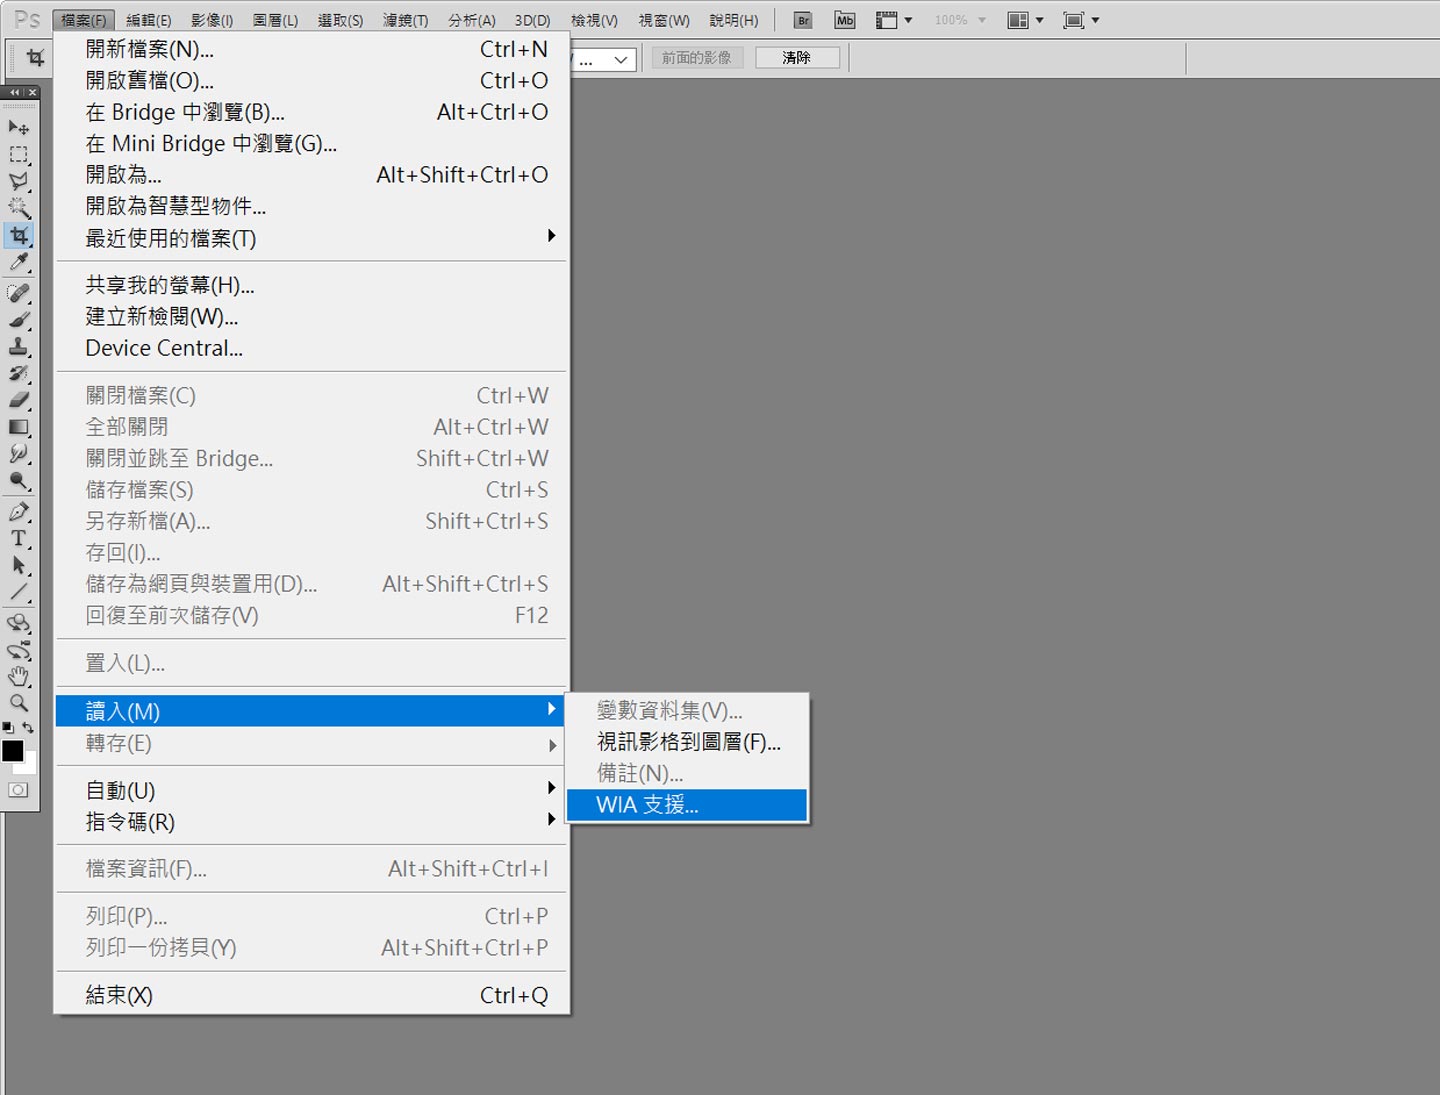Select the Healing Brush bandage tool
Viewport: 1440px width, 1095px height.
coord(19,293)
